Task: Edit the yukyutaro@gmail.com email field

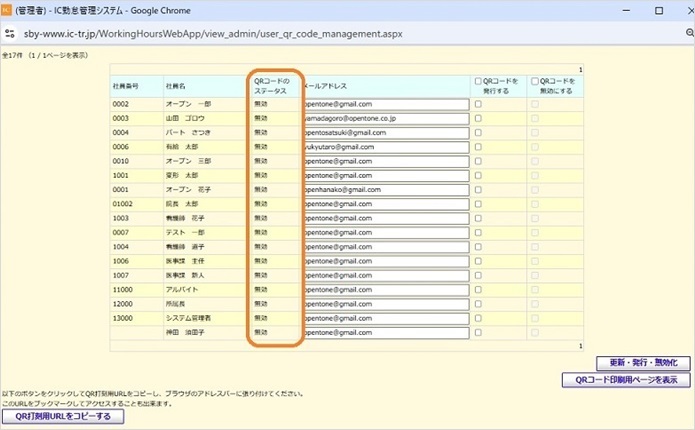Action: pos(386,147)
